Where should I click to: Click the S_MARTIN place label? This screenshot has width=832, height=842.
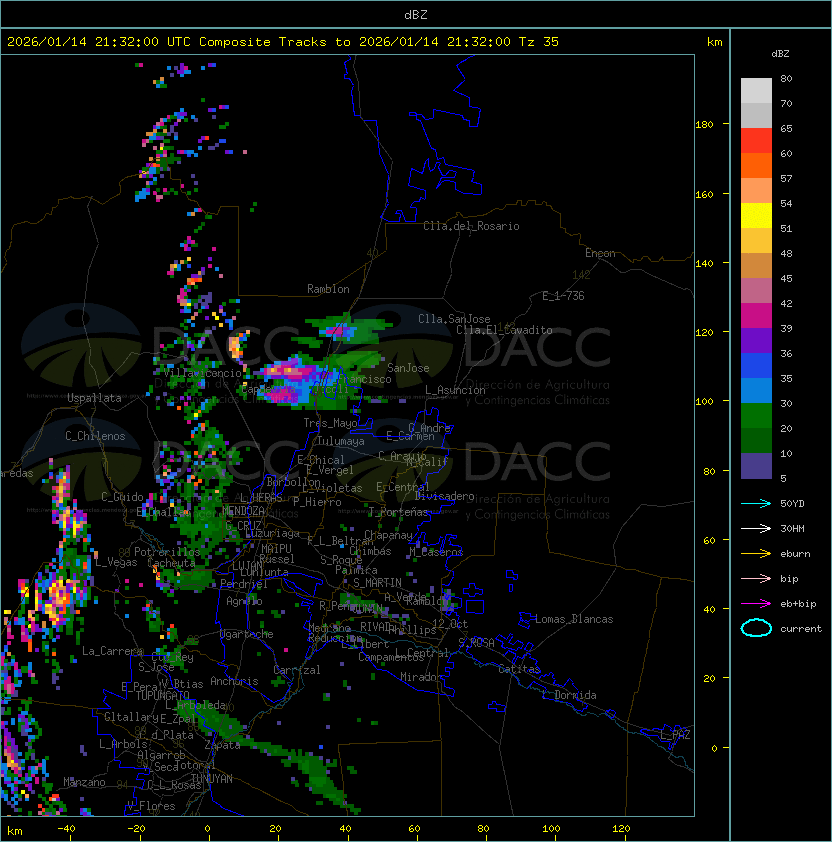[x=377, y=583]
